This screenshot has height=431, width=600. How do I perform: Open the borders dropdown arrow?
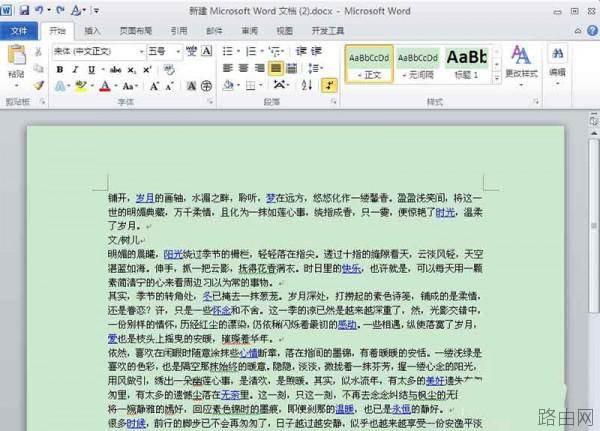[x=261, y=85]
